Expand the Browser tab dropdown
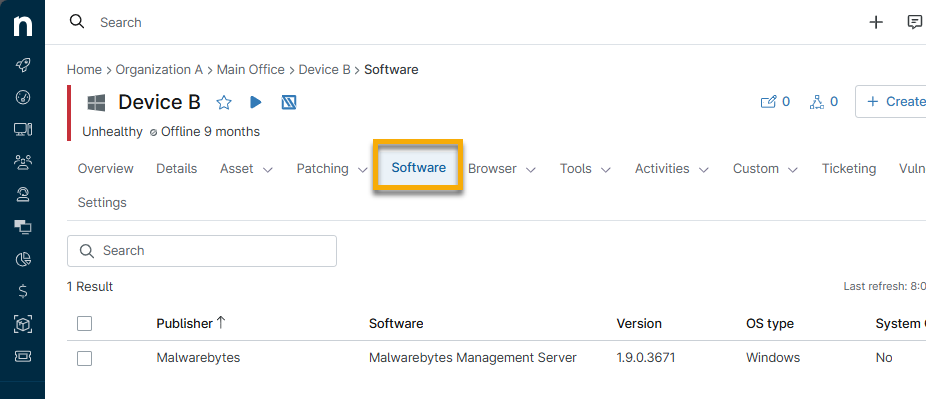926x399 pixels. pos(531,170)
